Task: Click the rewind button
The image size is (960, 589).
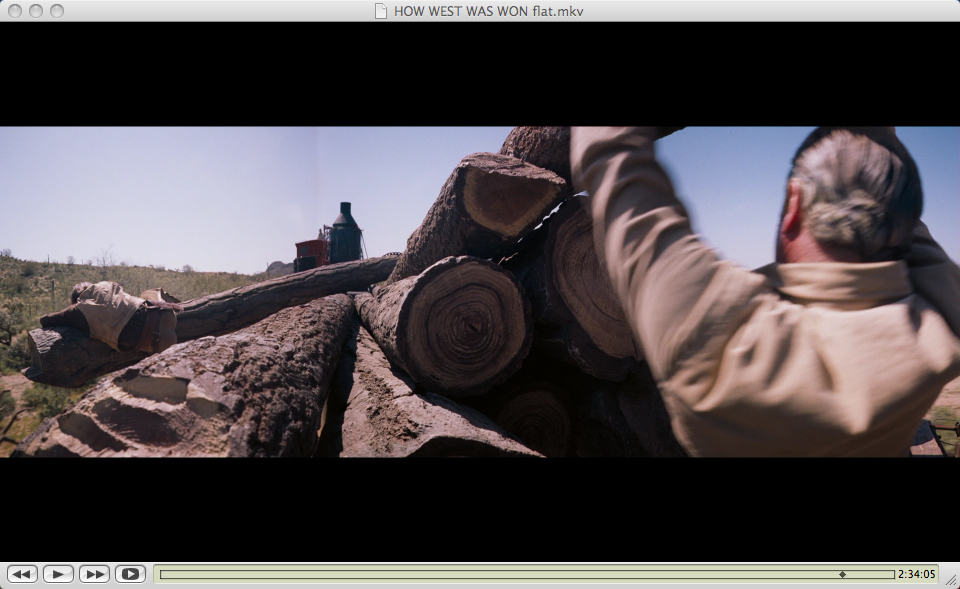Action: click(x=22, y=574)
